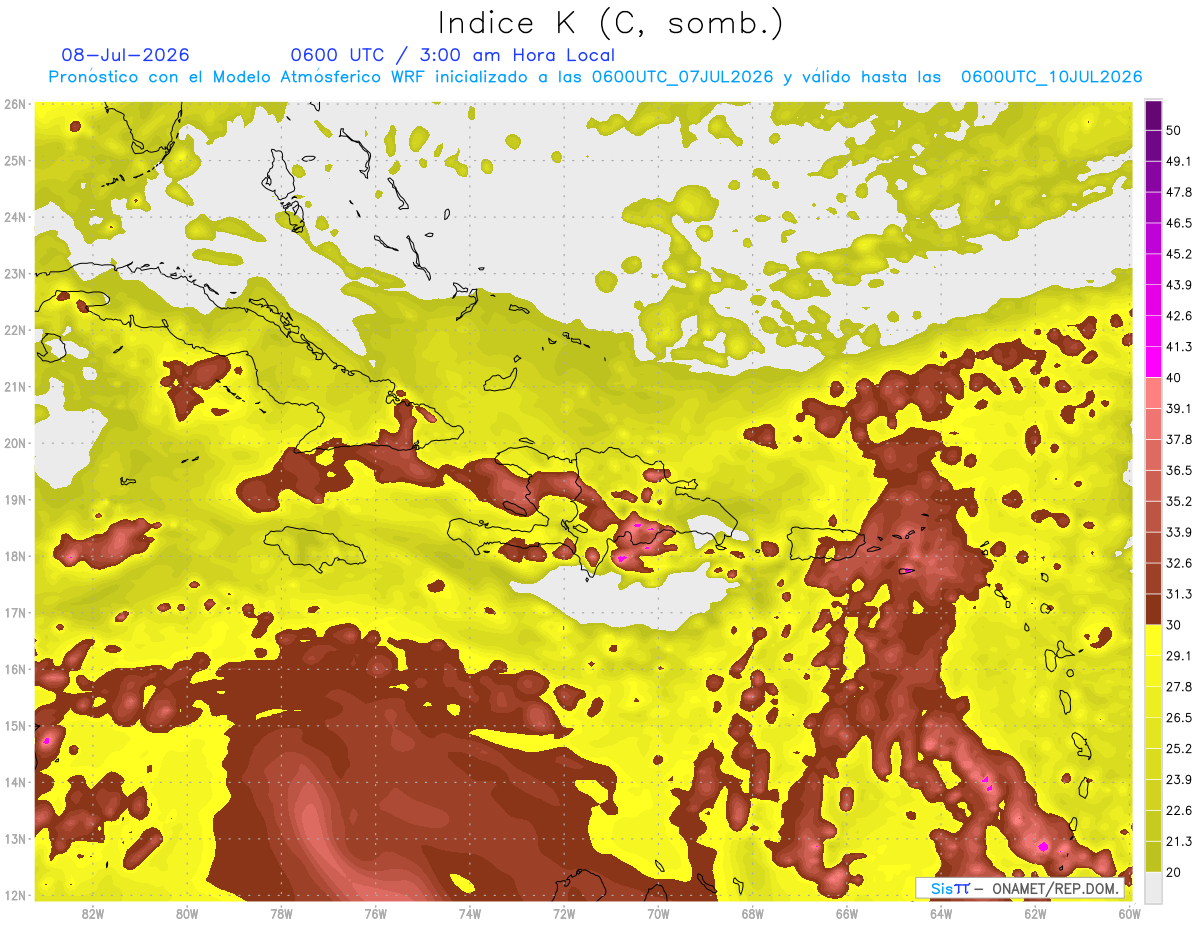Click latitude axis label "24N"
The image size is (1200, 927).
click(14, 217)
